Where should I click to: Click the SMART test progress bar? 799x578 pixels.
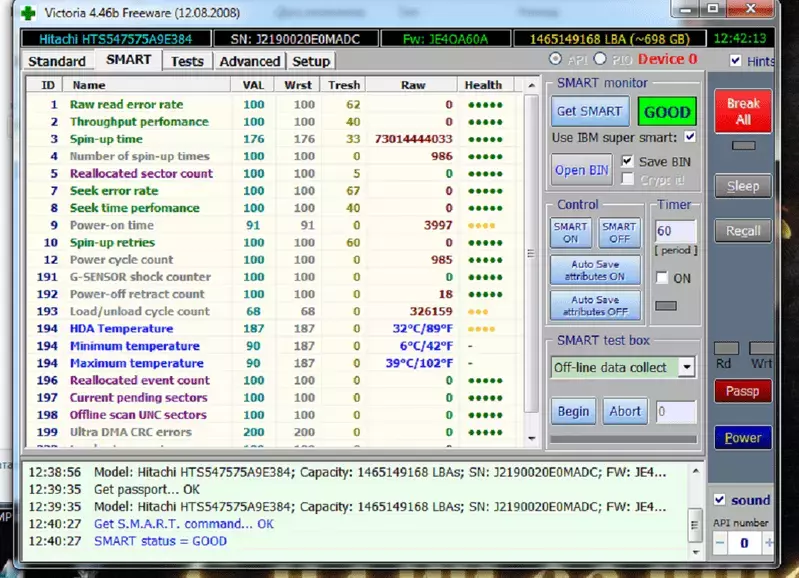click(623, 439)
